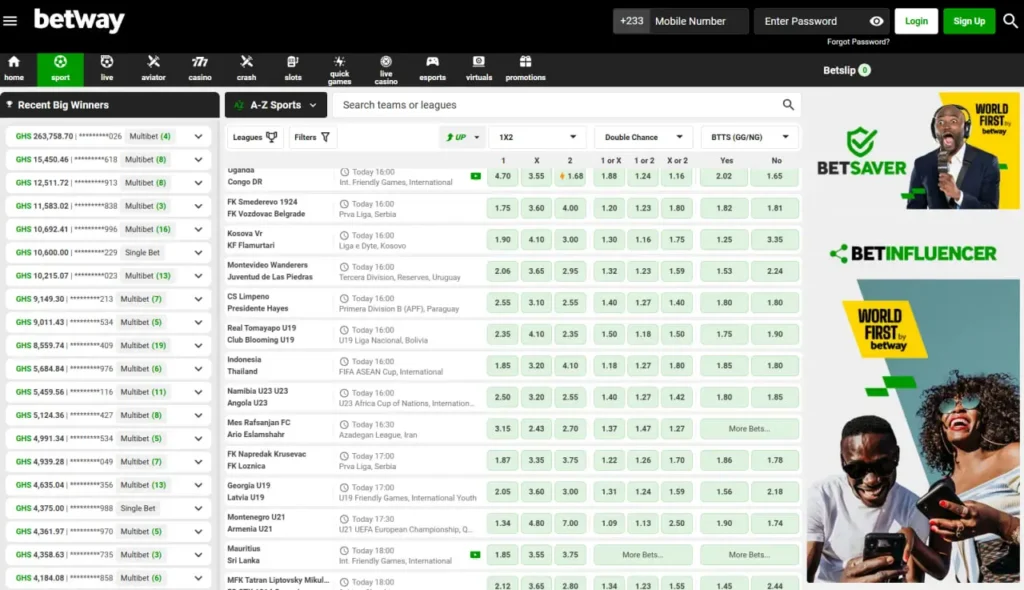
Task: Click the Leagues trophy button
Action: [255, 137]
